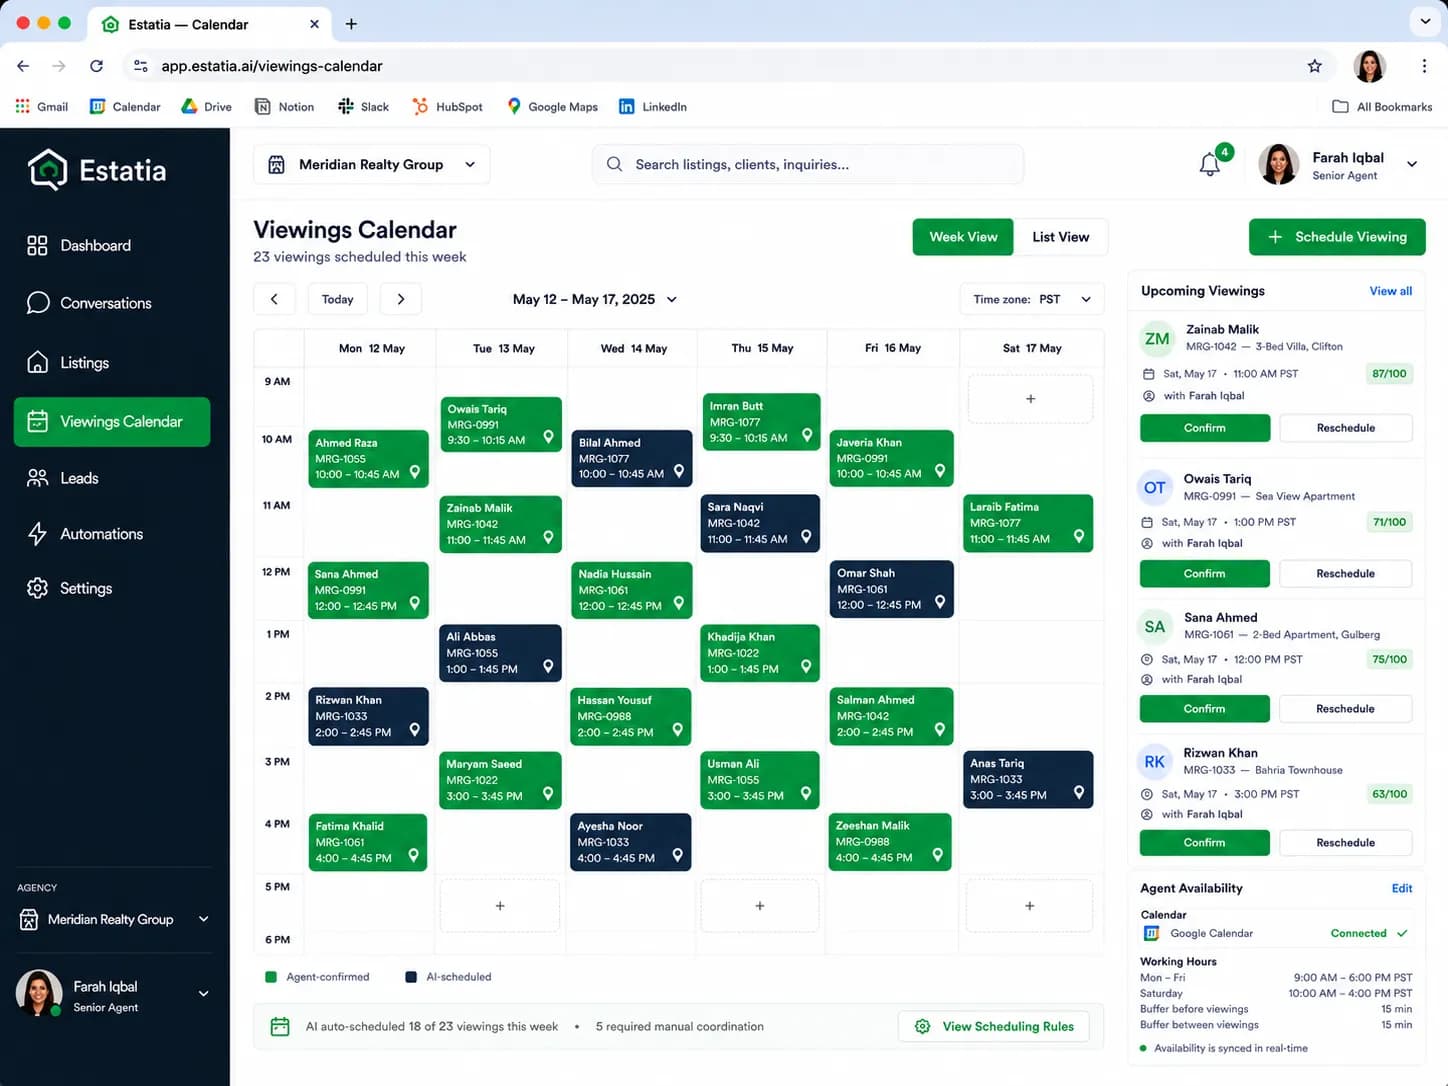Expand Farah Iqbal profile menu in header
Screen dimensions: 1448x1086
point(1412,164)
